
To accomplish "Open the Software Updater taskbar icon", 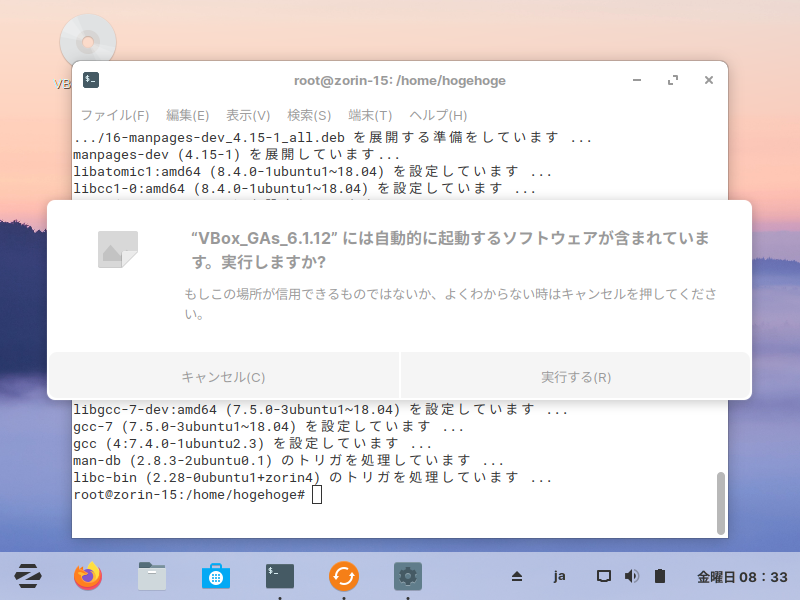I will [x=343, y=576].
